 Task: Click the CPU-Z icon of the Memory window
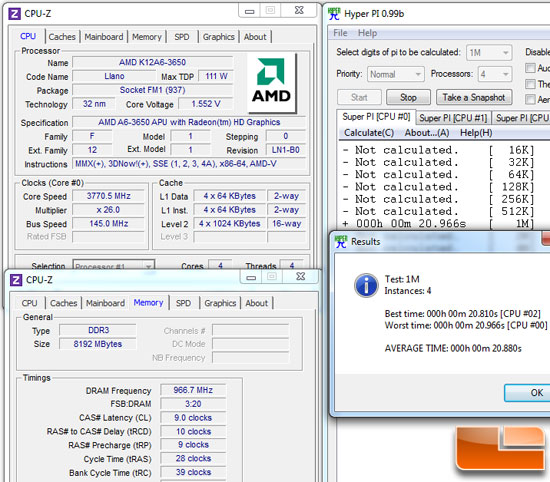16,280
